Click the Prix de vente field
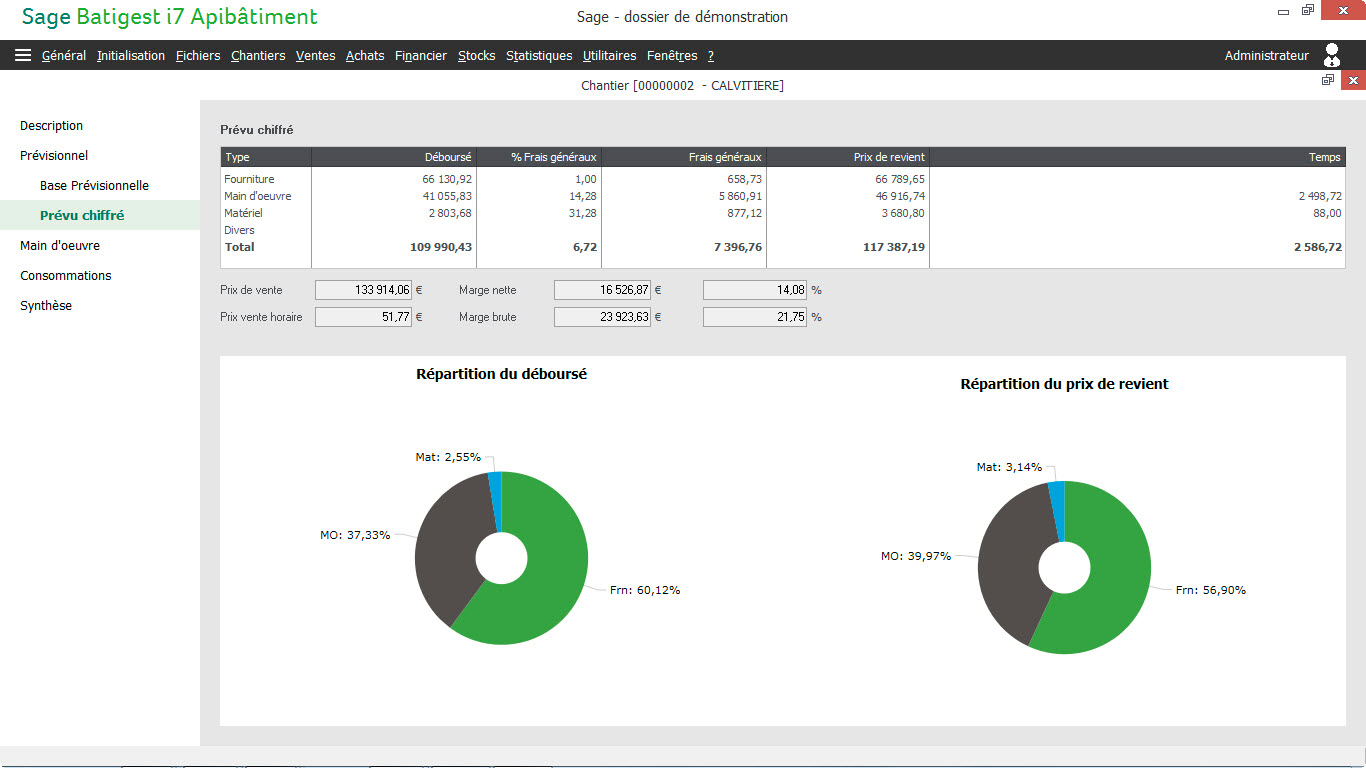 point(363,290)
